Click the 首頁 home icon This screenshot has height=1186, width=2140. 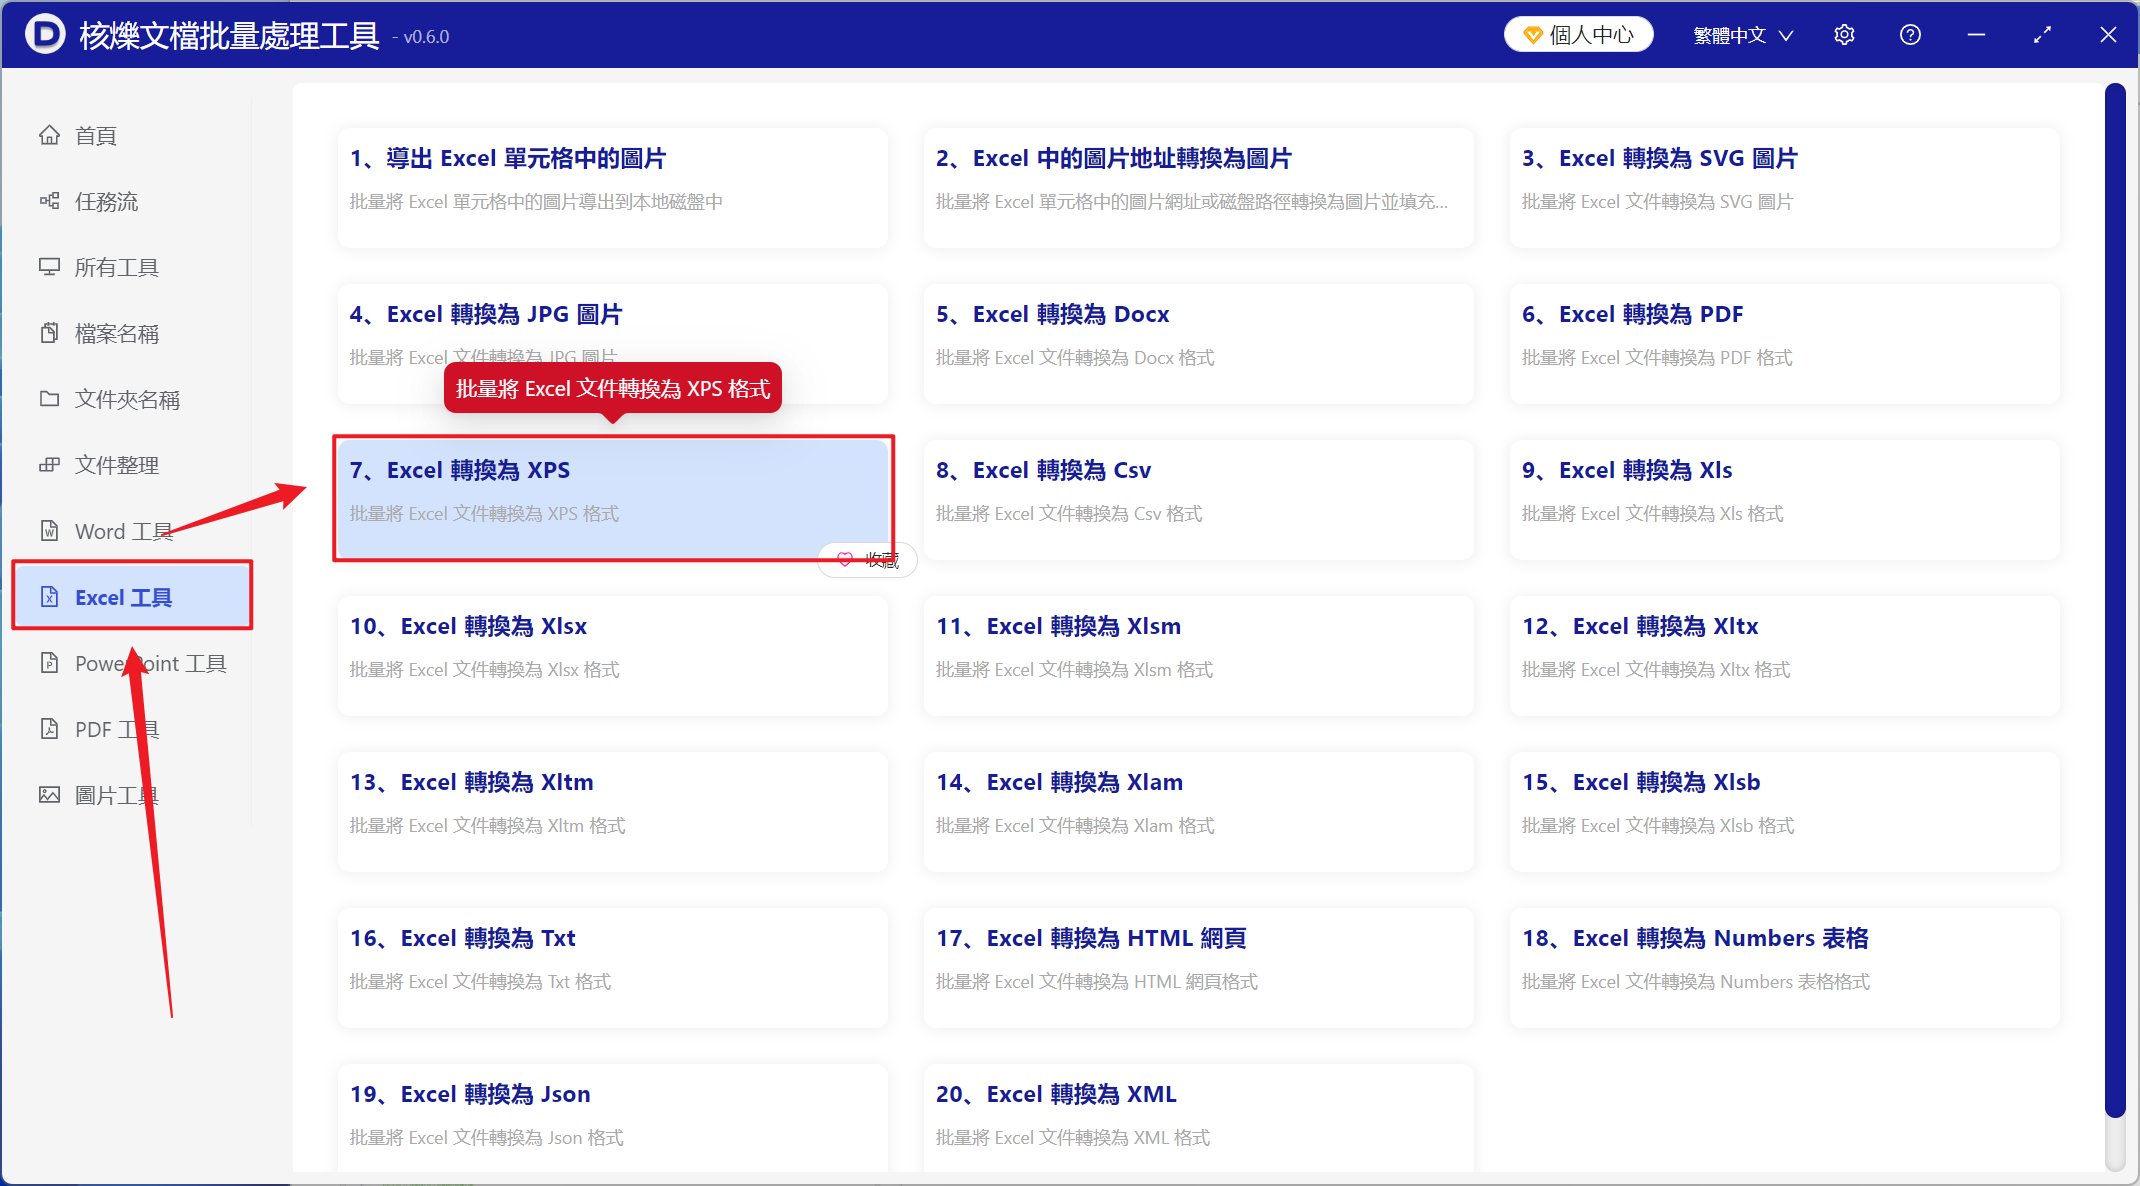click(49, 135)
